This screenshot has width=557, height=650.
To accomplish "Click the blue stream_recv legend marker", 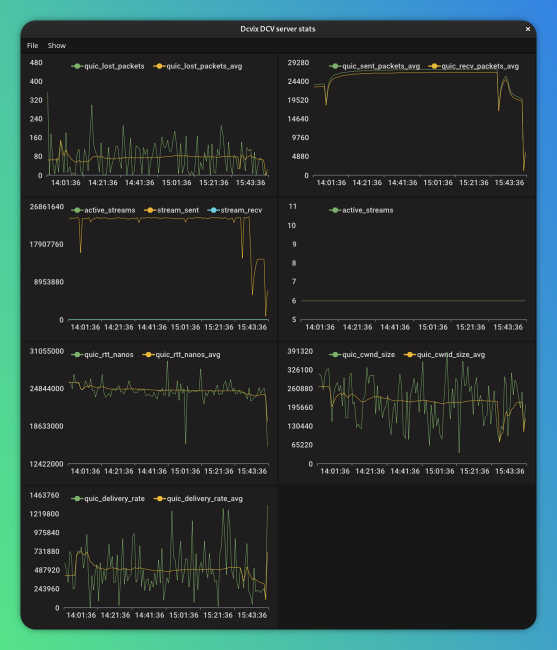I will (x=213, y=211).
